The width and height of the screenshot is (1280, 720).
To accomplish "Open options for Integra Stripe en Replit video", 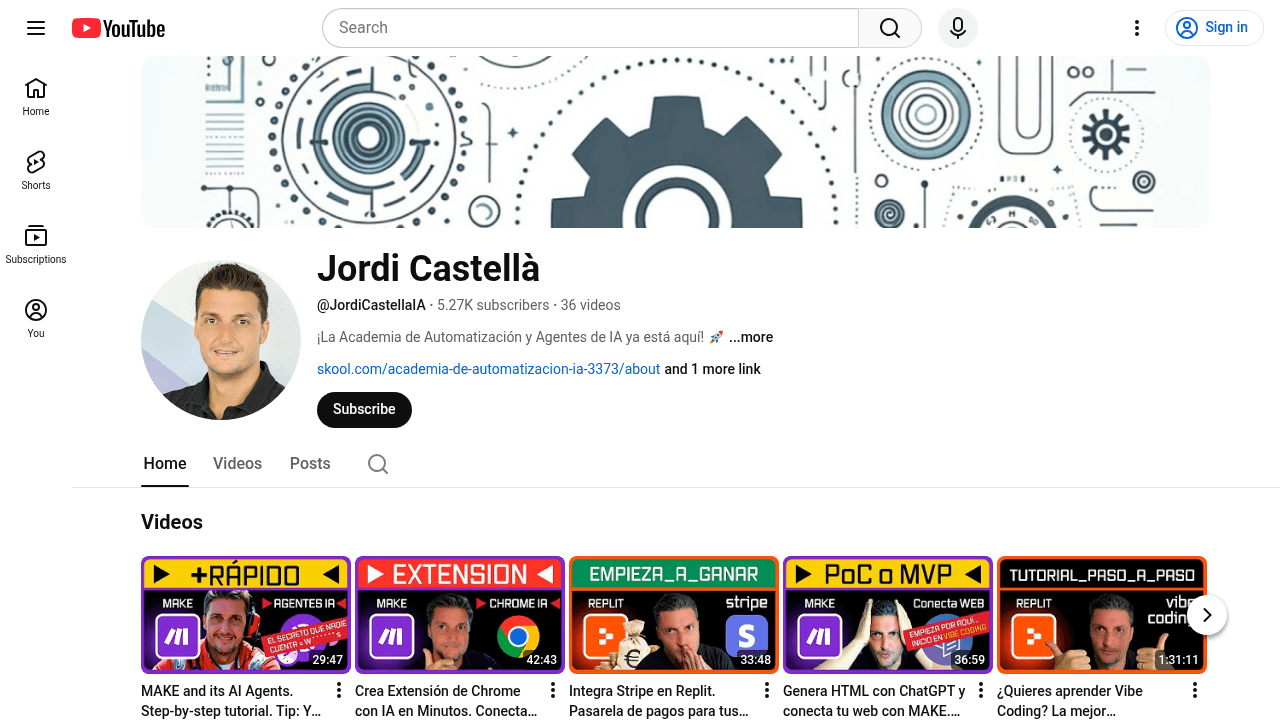I will pos(767,691).
